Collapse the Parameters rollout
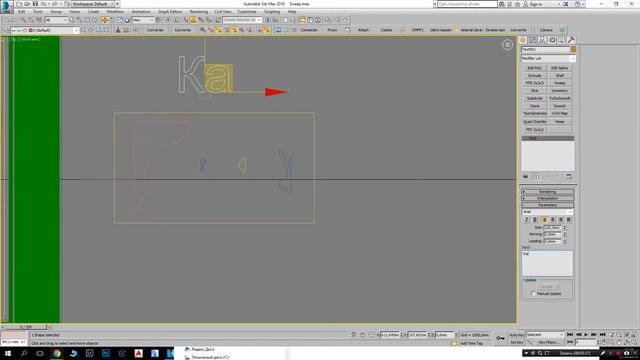 [x=547, y=205]
